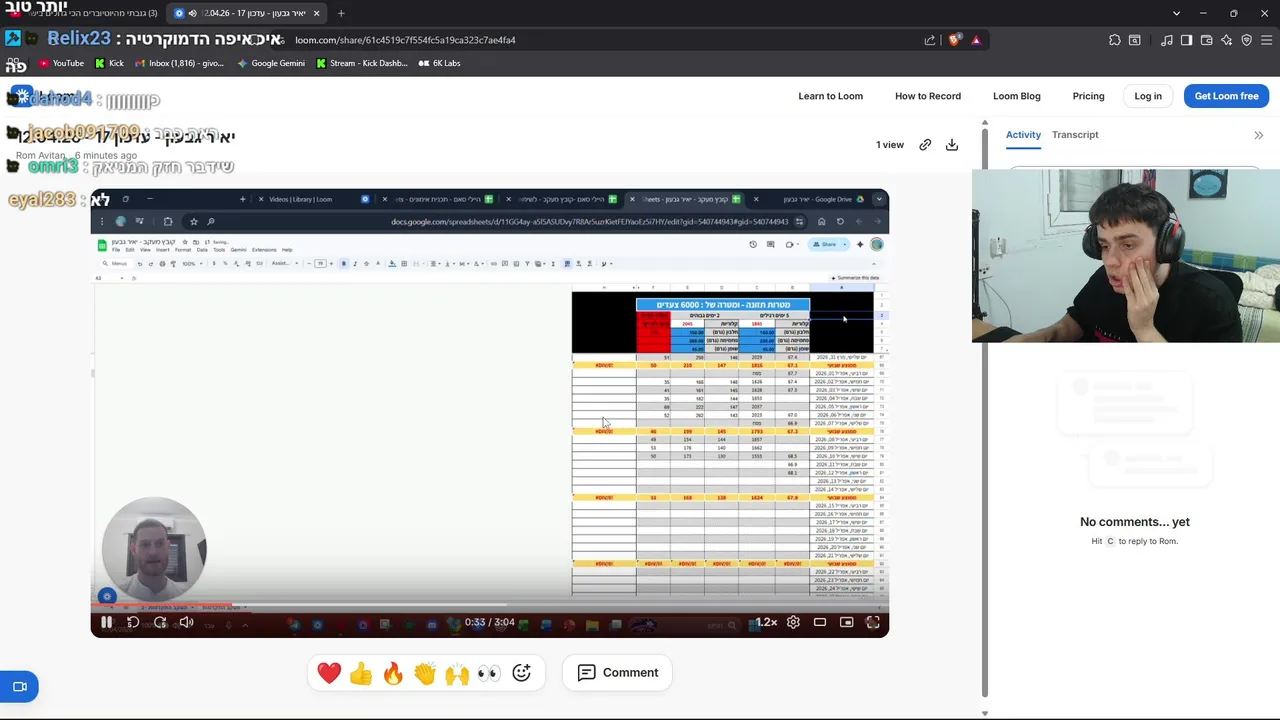This screenshot has width=1280, height=720.
Task: Enable picture-in-picture for the video
Action: click(x=846, y=622)
